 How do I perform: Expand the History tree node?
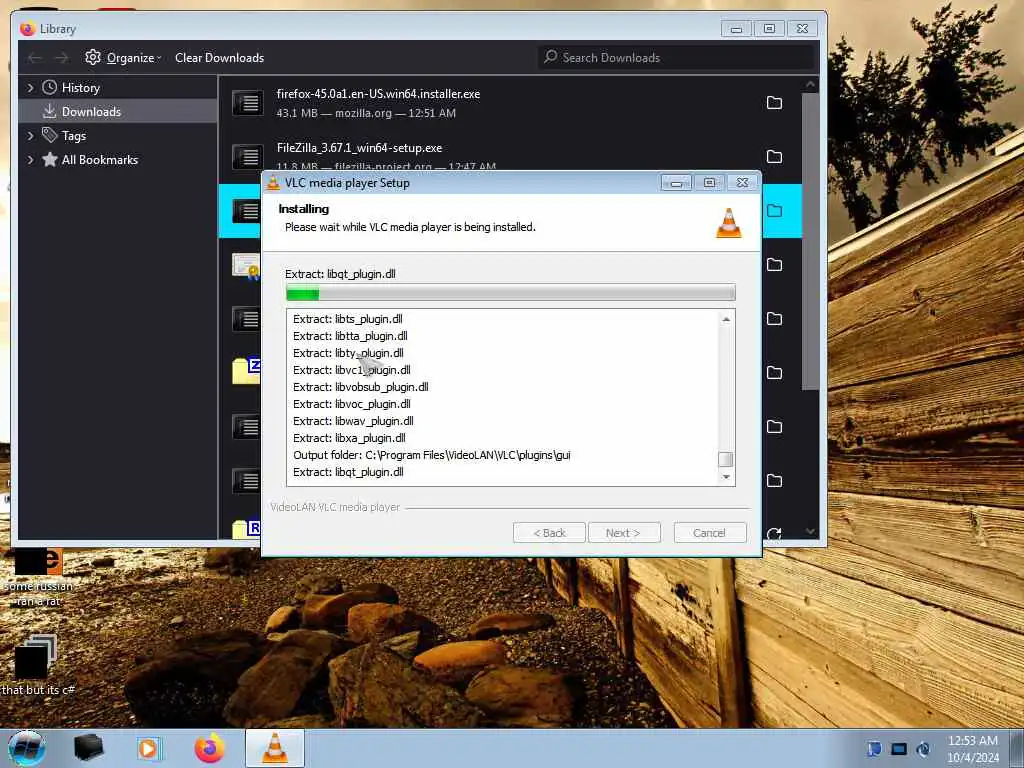coord(30,88)
